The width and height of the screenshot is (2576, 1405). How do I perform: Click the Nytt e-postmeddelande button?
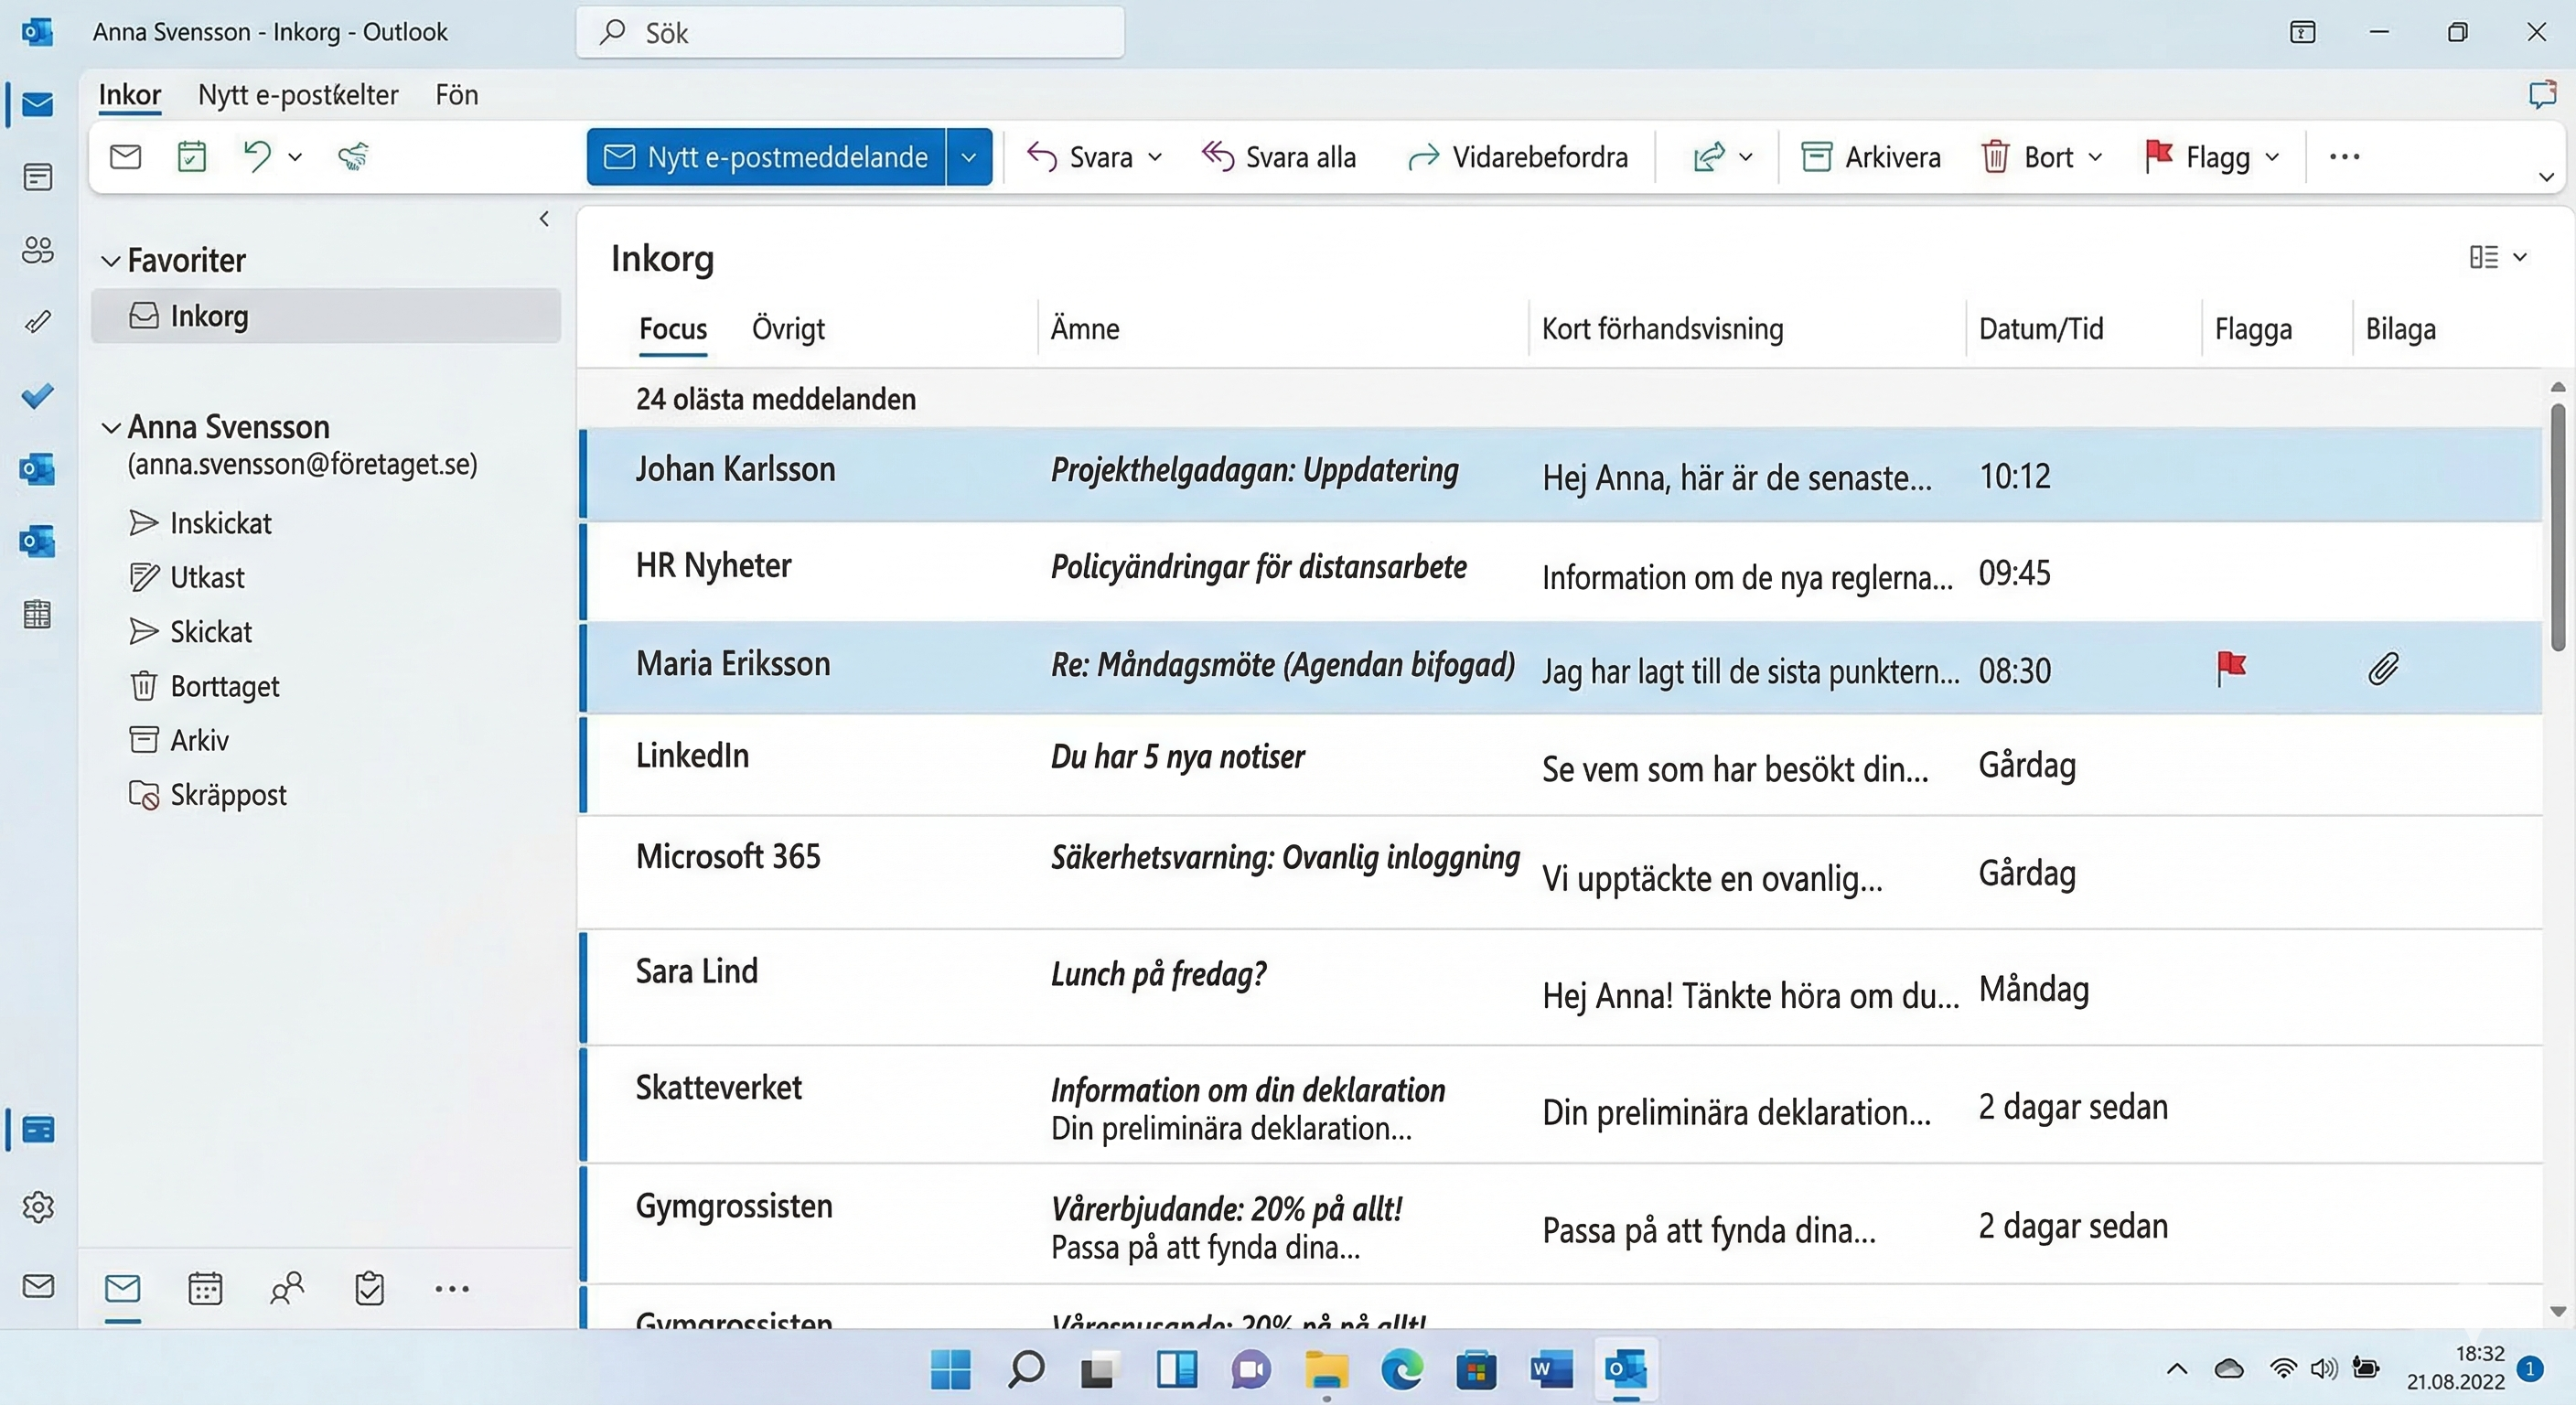pyautogui.click(x=766, y=157)
